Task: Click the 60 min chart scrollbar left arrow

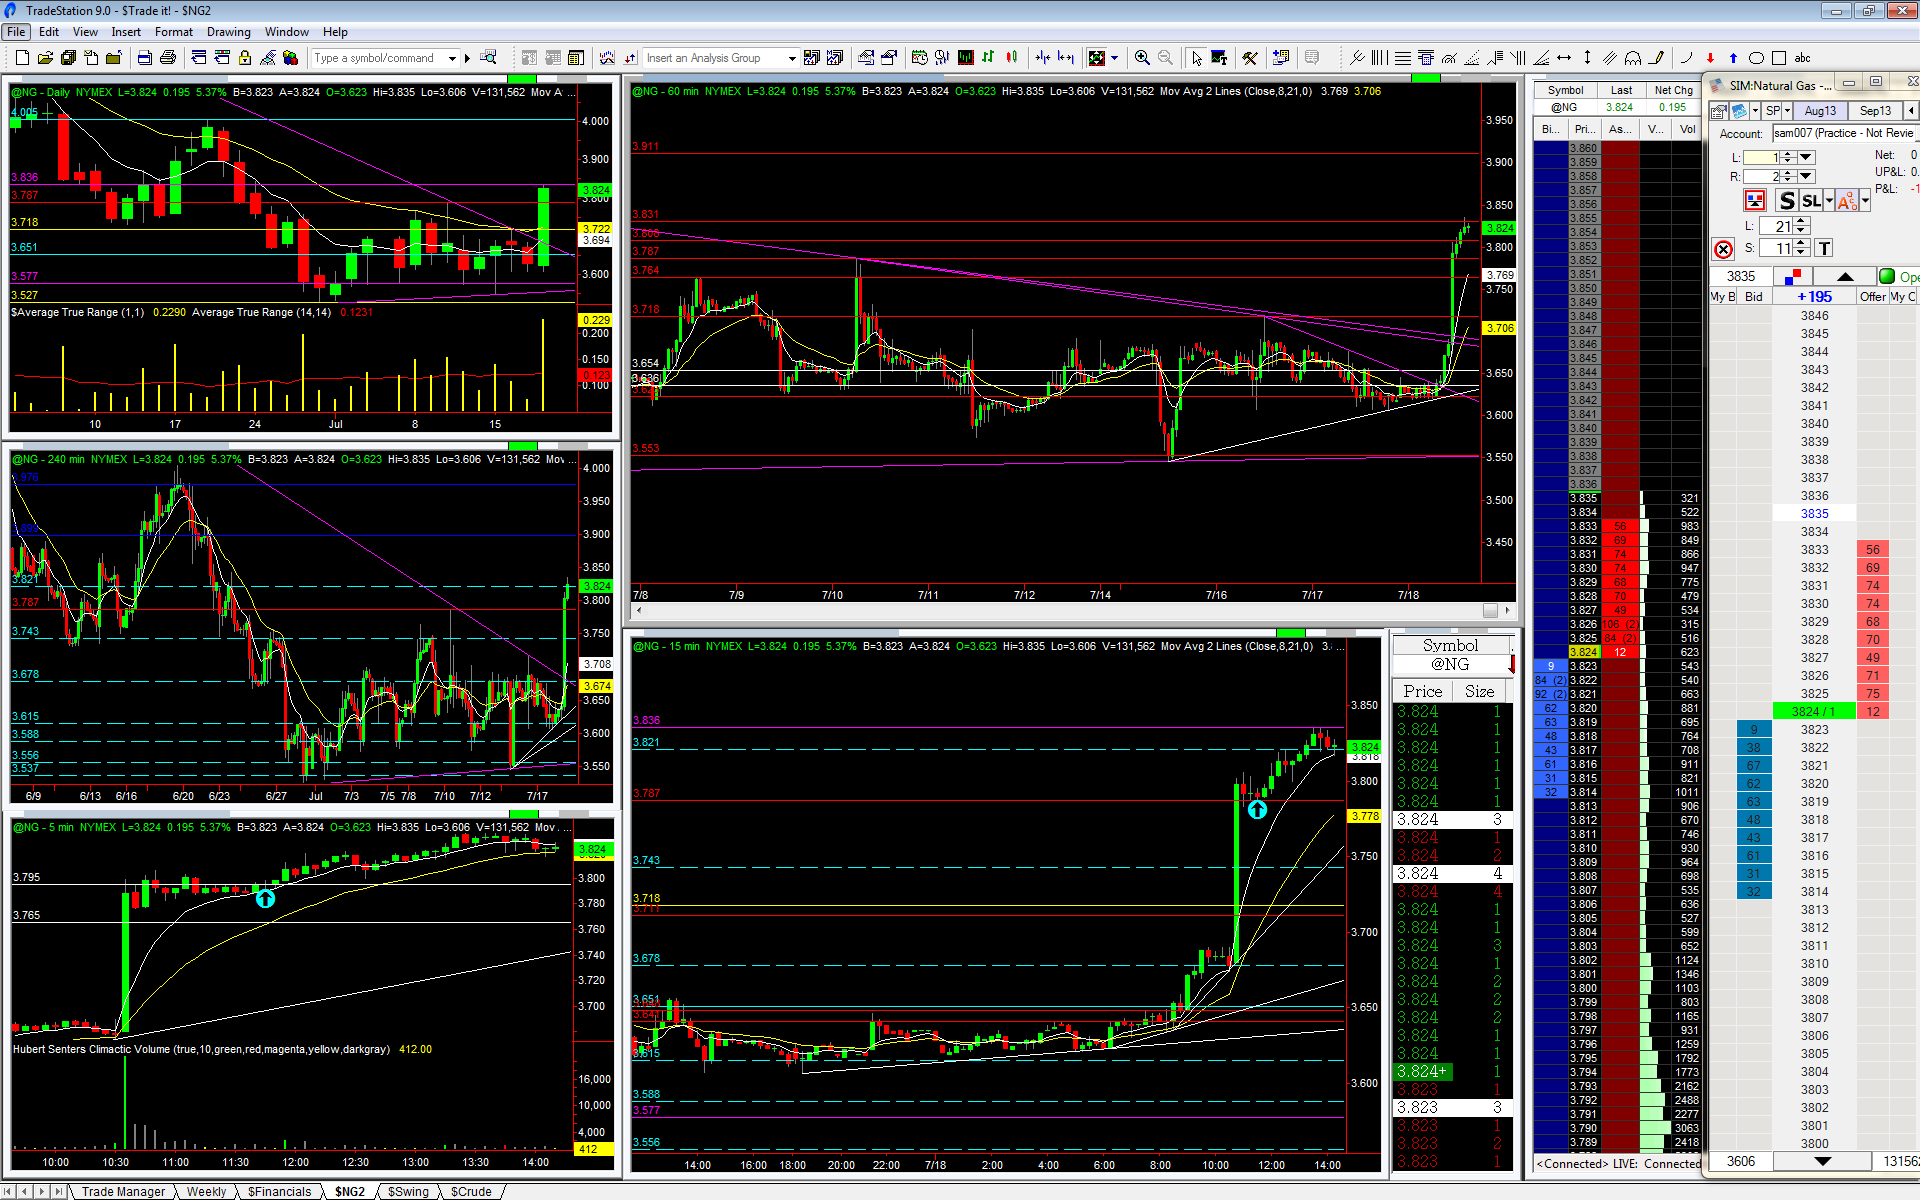Action: (639, 610)
